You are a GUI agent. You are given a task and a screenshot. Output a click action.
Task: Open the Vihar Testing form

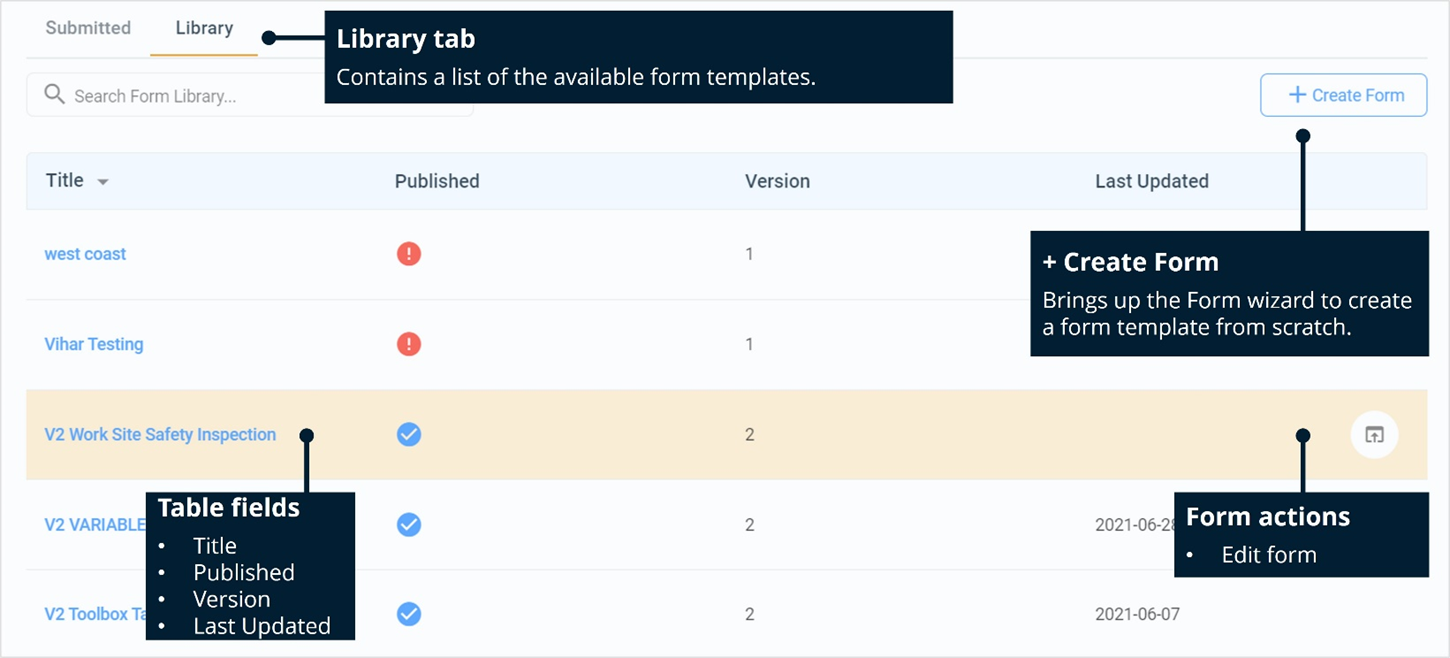click(x=94, y=344)
